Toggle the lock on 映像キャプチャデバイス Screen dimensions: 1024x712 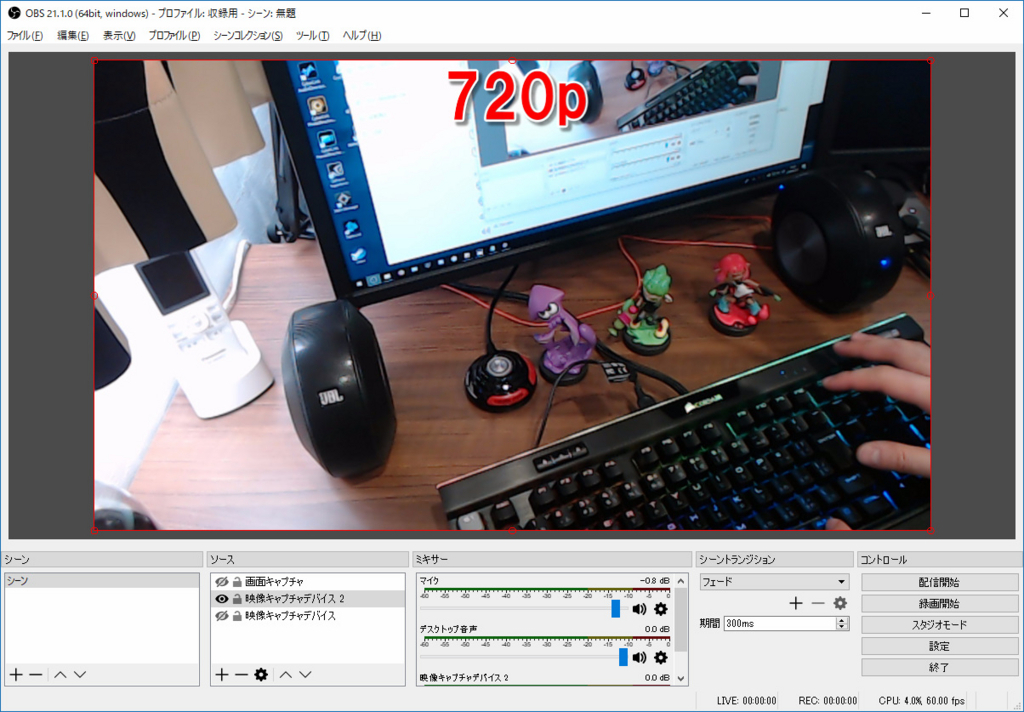(237, 614)
